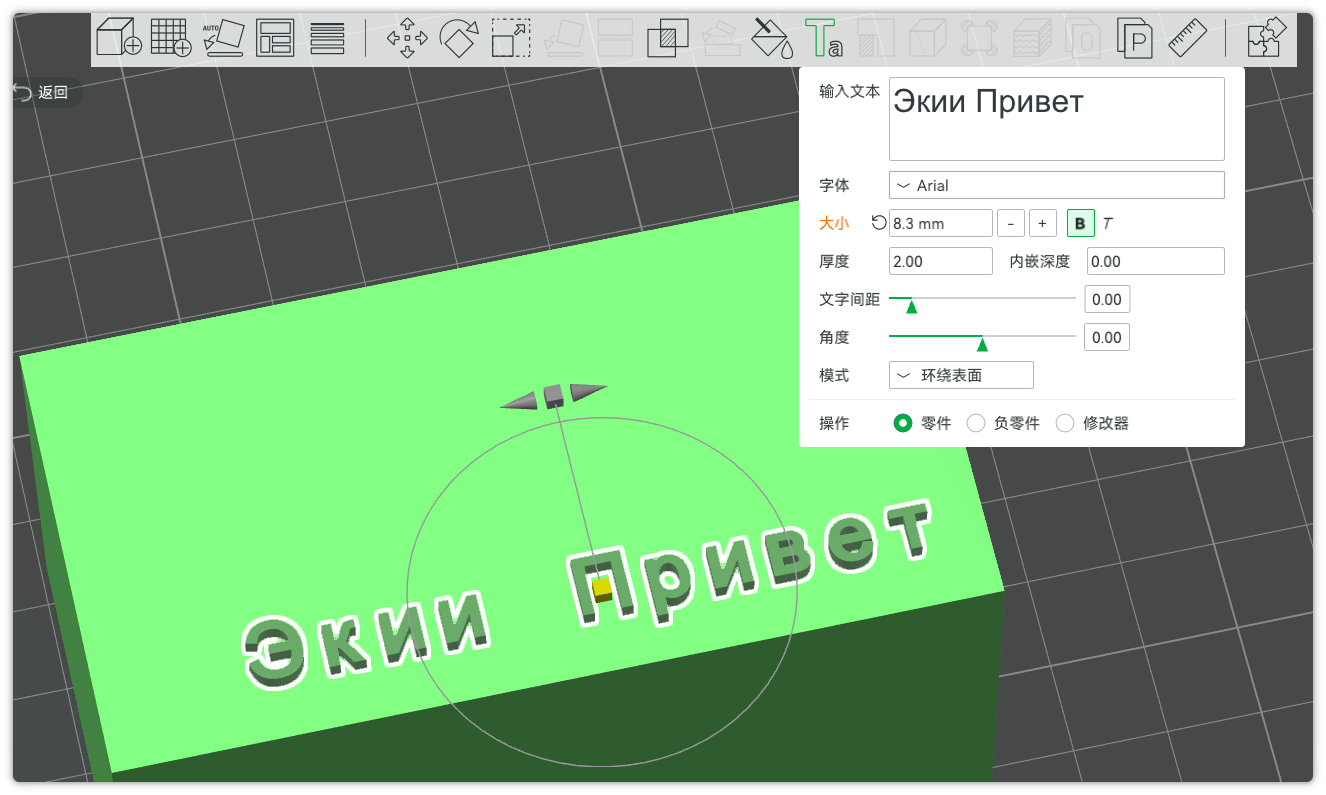Image resolution: width=1326 pixels, height=795 pixels.
Task: Toggle the green Text tool icon
Action: pos(824,39)
